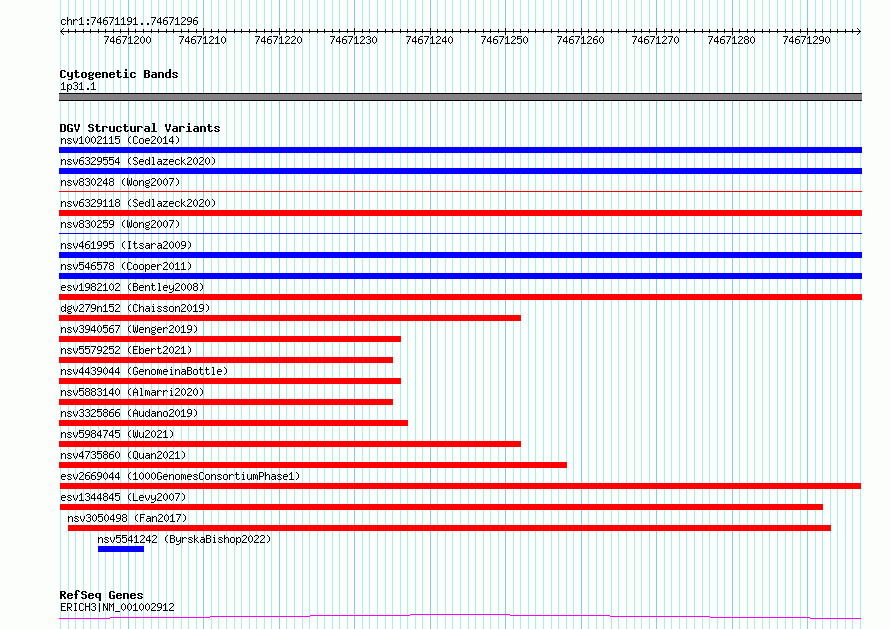Select nsv3325866 (Audano2019) variant label
The width and height of the screenshot is (890, 629).
pyautogui.click(x=129, y=413)
